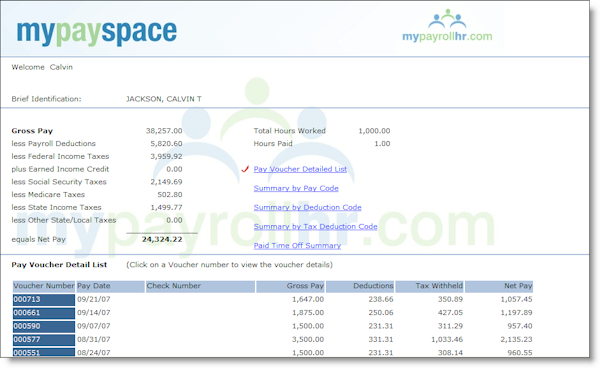Viewport: 600px width, 368px height.
Task: Open the Pay Voucher Detailed List link
Action: coord(300,169)
